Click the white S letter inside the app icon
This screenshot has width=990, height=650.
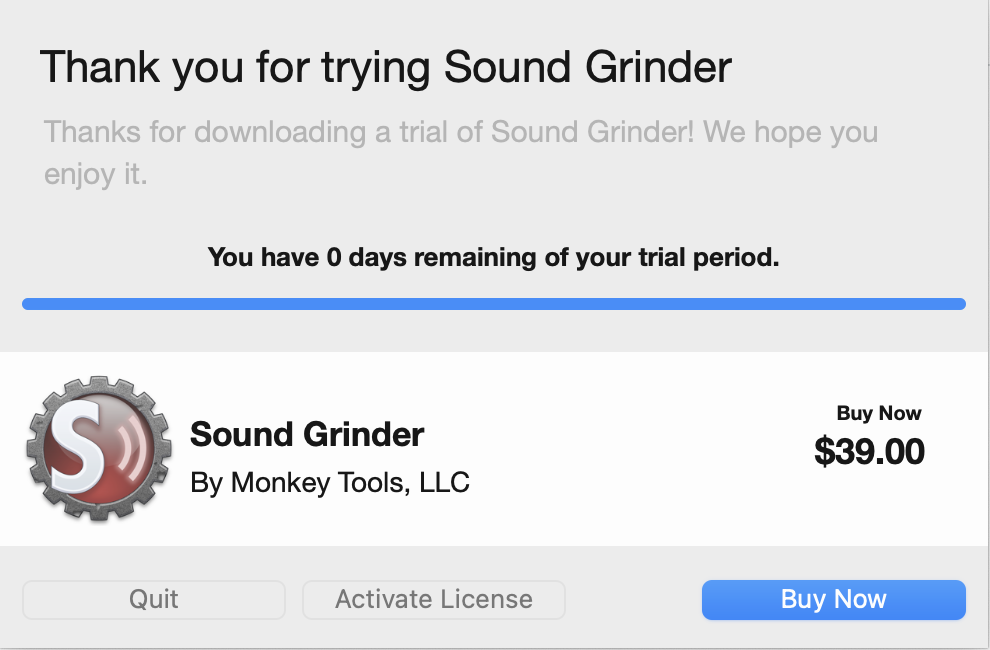pos(78,447)
